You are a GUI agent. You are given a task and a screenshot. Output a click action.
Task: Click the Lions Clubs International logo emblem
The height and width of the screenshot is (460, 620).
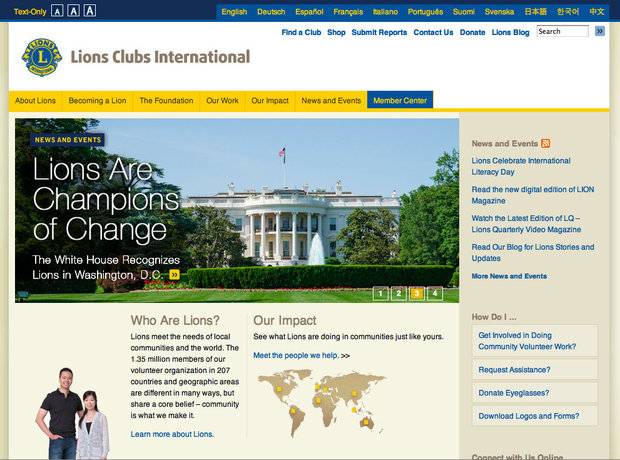pyautogui.click(x=42, y=58)
